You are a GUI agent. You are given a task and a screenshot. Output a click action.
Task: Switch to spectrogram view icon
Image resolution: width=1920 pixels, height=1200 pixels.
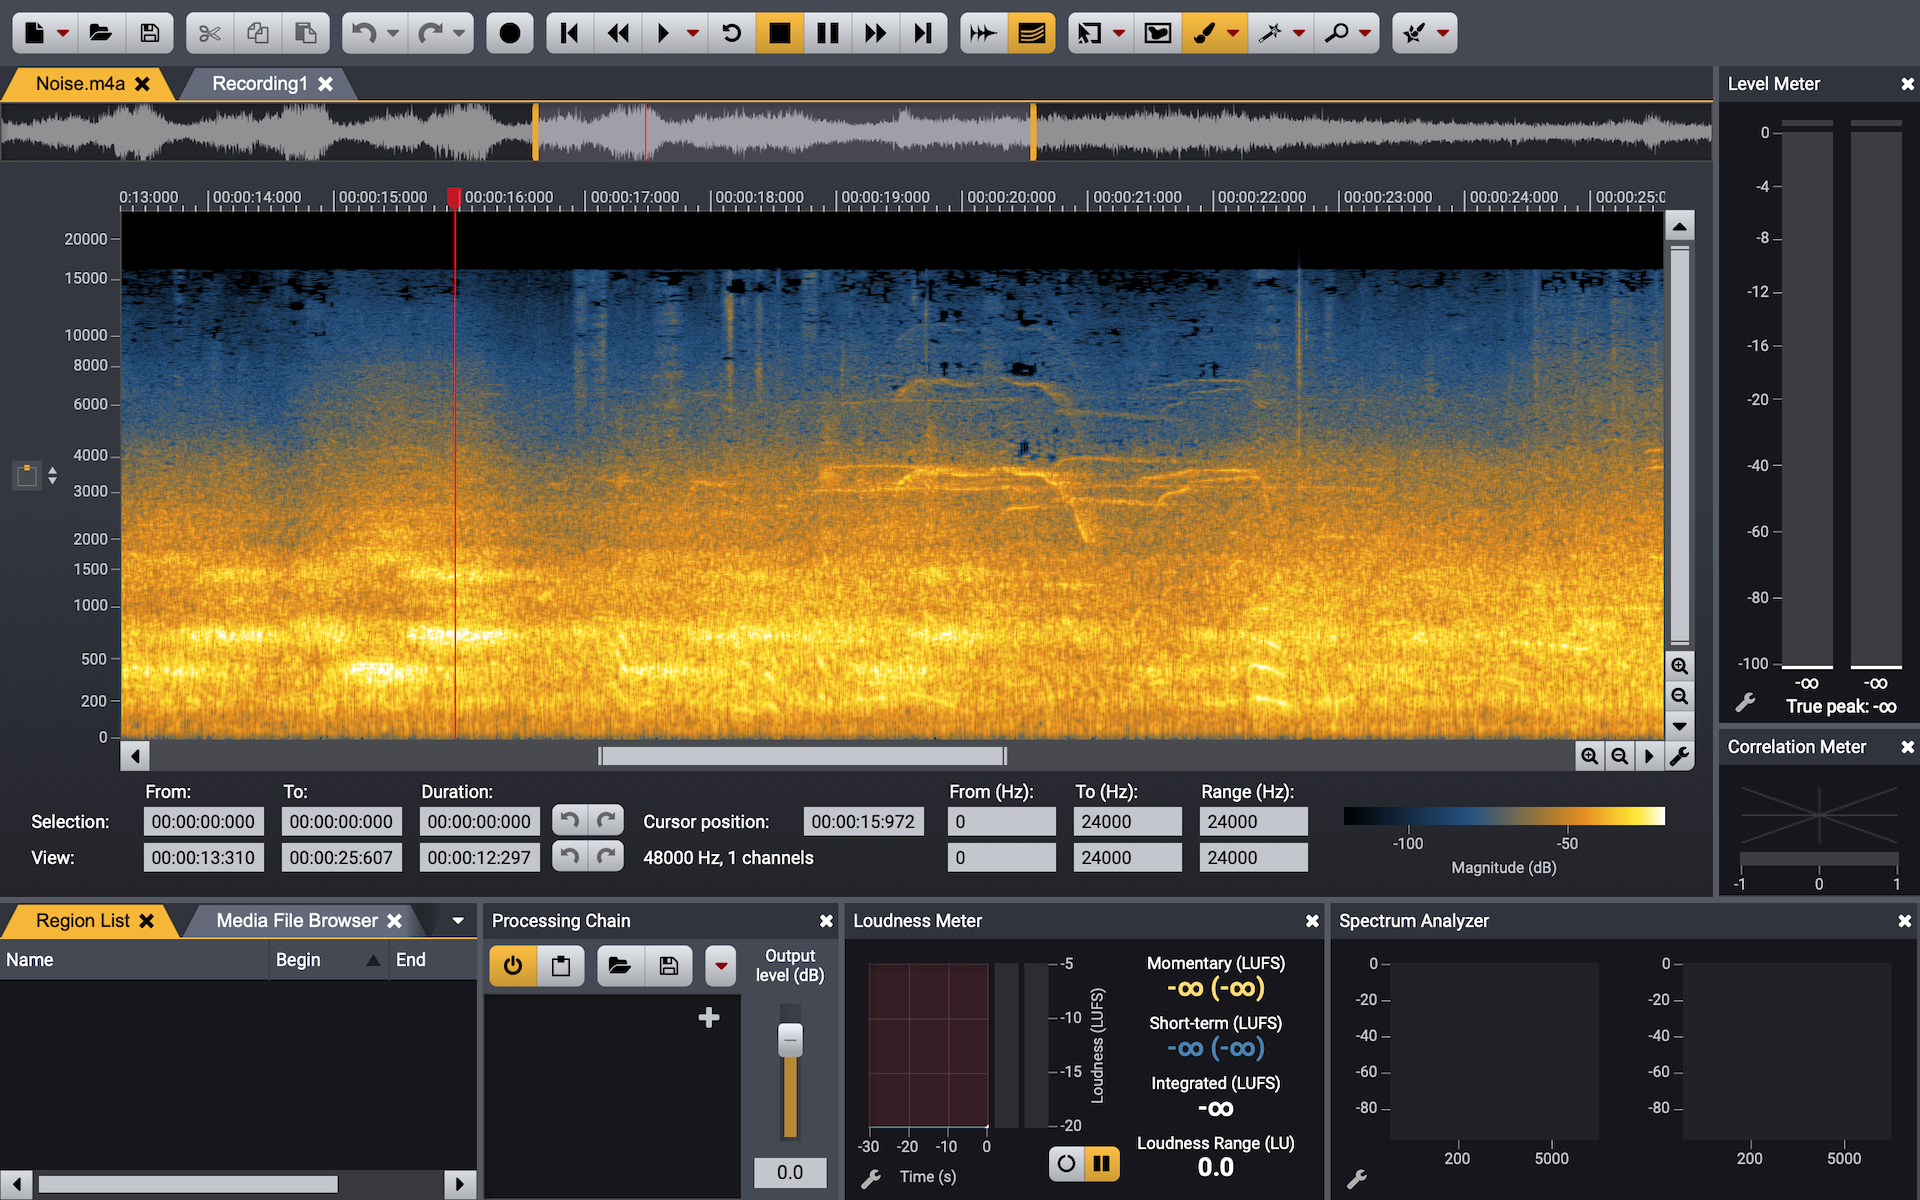1031,33
